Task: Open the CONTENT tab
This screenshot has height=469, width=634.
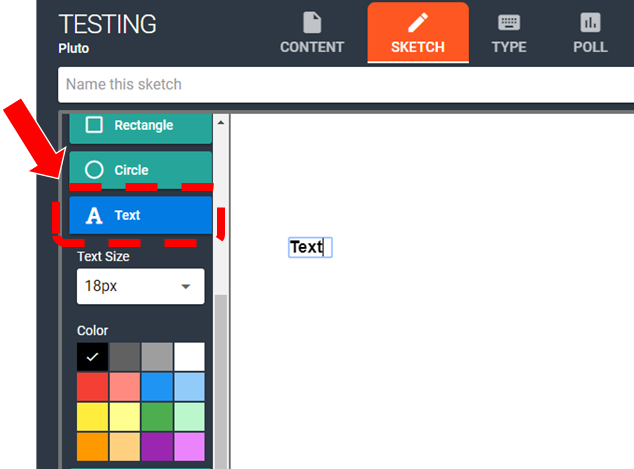Action: pos(312,33)
